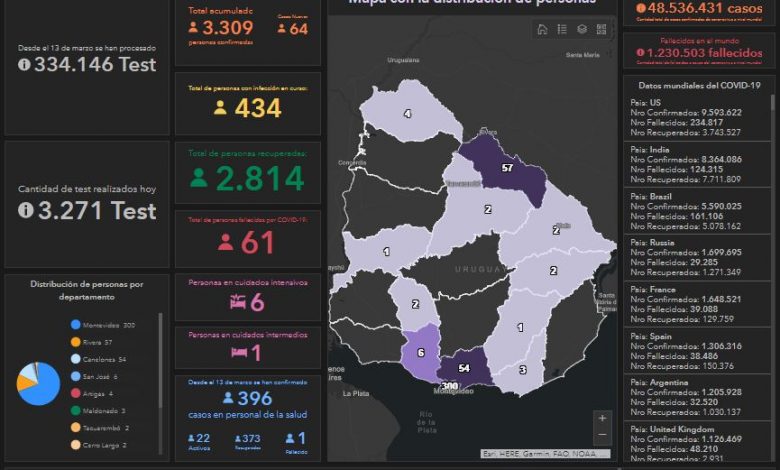
Task: Zoom in on the map
Action: point(601,418)
